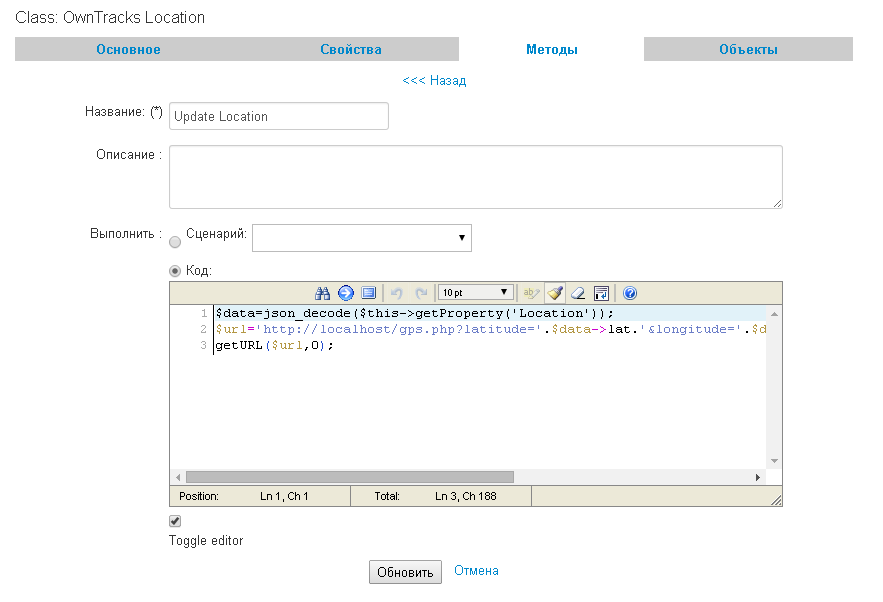Select the Сценарий radio button

tap(175, 241)
